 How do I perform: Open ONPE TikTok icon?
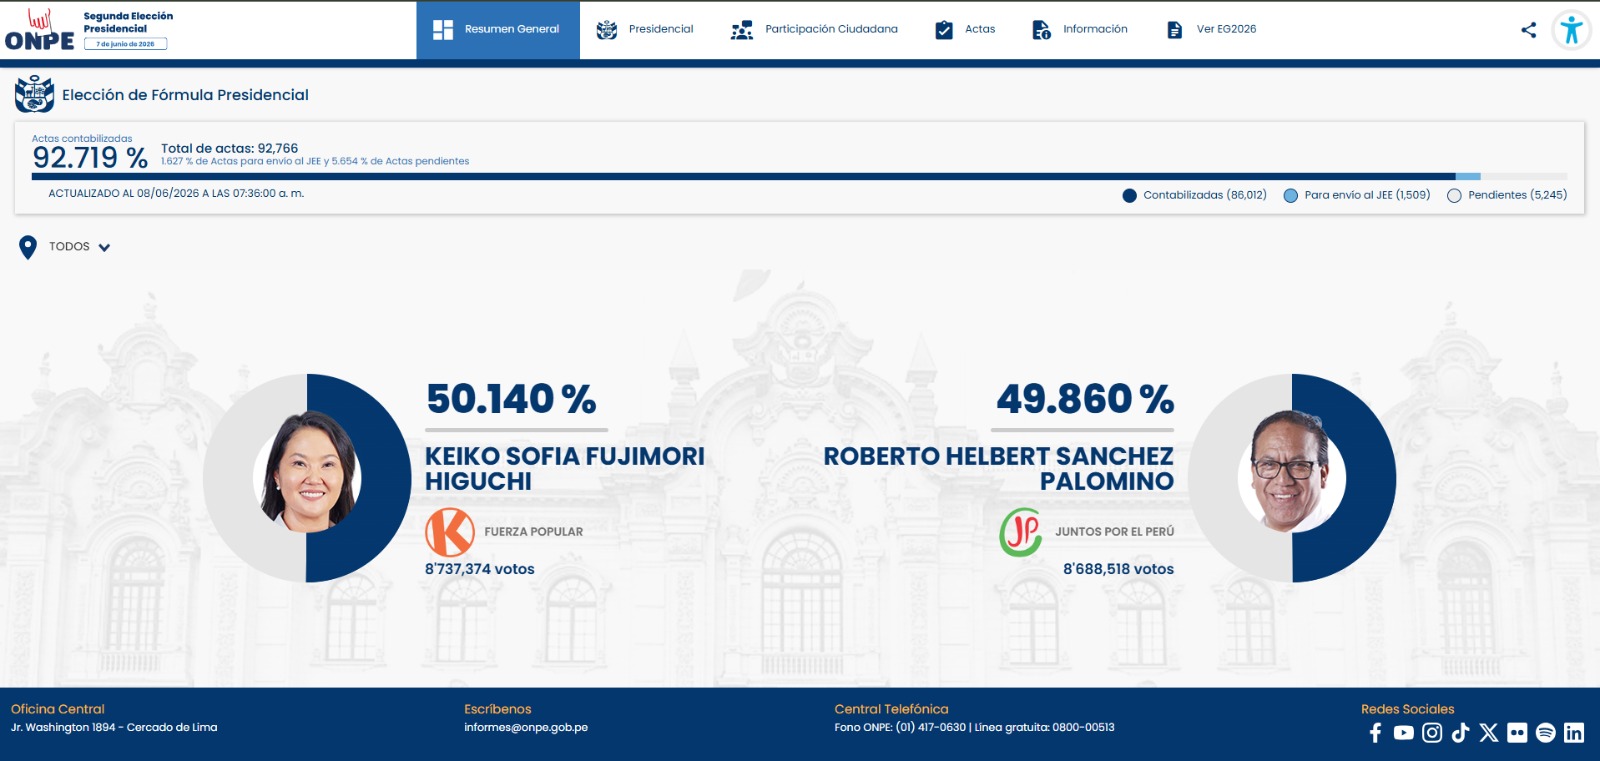click(x=1460, y=733)
